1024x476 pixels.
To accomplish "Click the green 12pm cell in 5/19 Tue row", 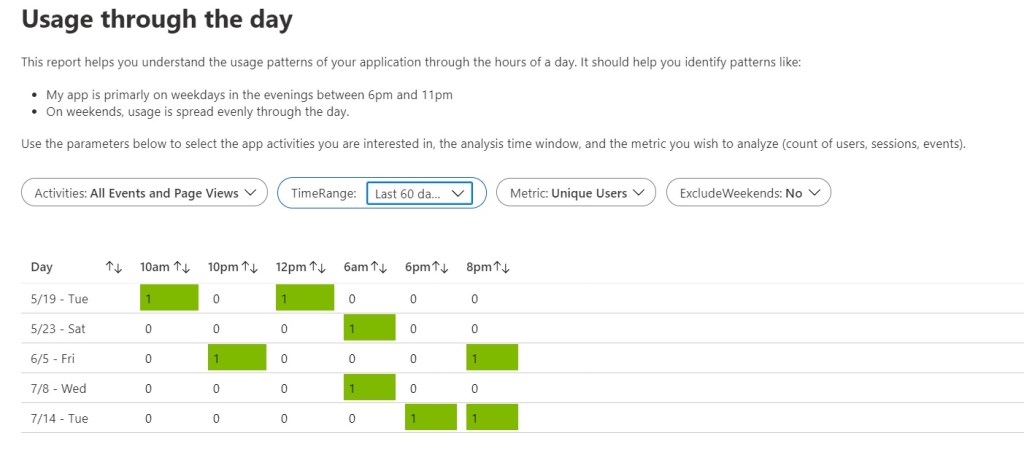I will [x=305, y=298].
